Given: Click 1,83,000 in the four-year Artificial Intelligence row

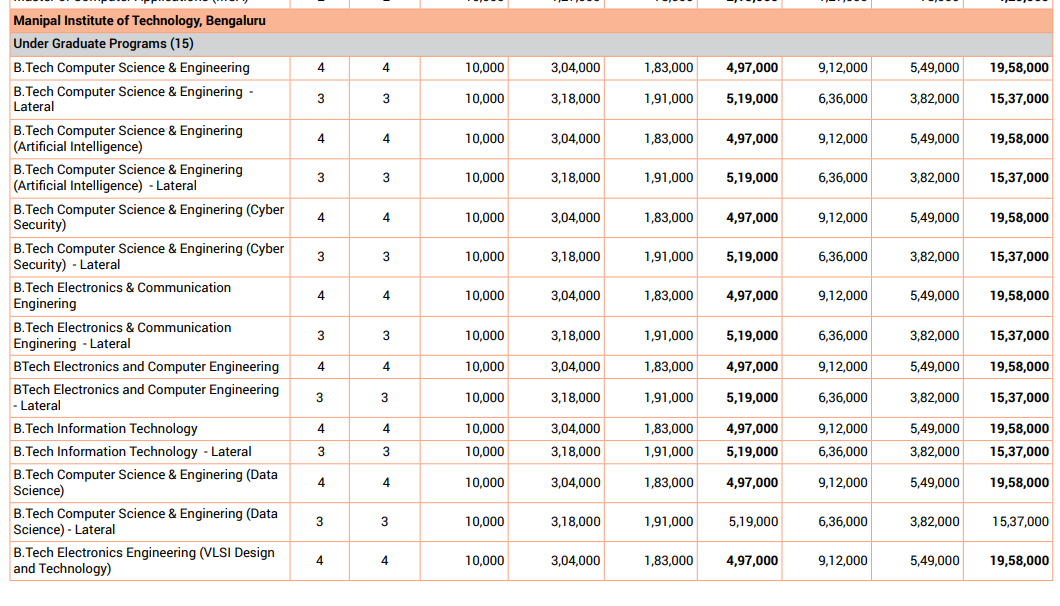Looking at the screenshot, I should (668, 139).
